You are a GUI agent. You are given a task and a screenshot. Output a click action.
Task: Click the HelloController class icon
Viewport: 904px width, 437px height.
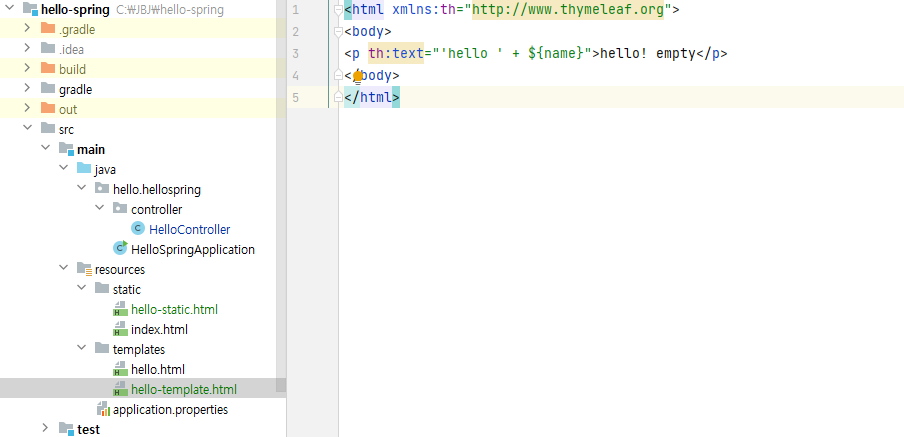point(138,229)
